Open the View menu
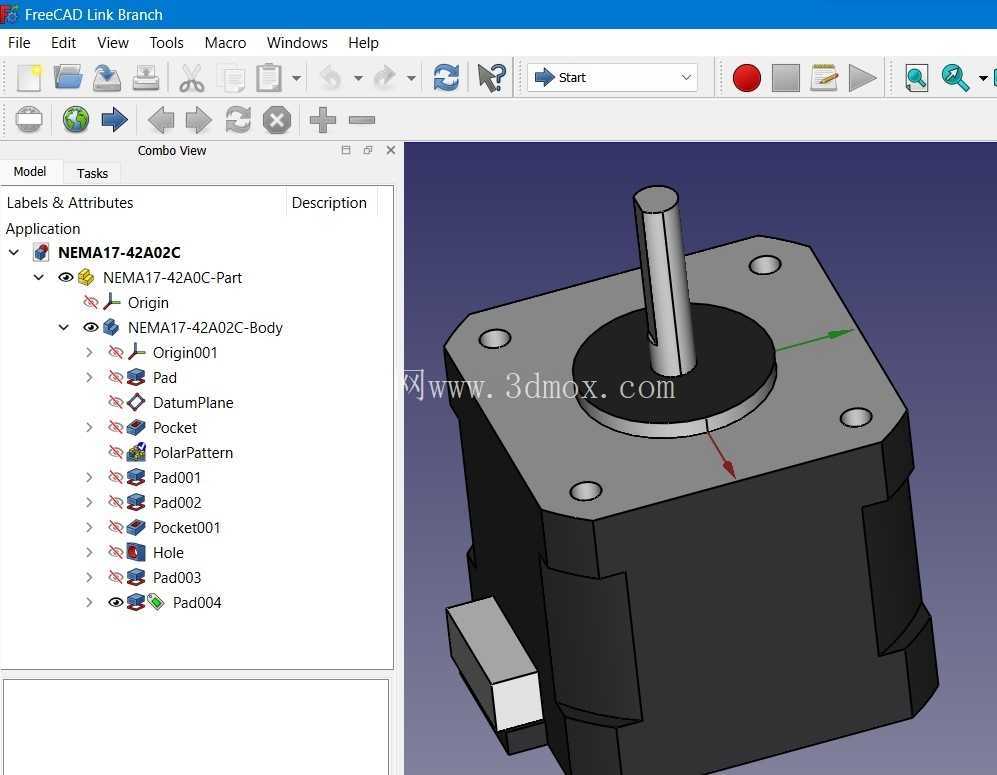Viewport: 997px width, 775px height. [113, 43]
